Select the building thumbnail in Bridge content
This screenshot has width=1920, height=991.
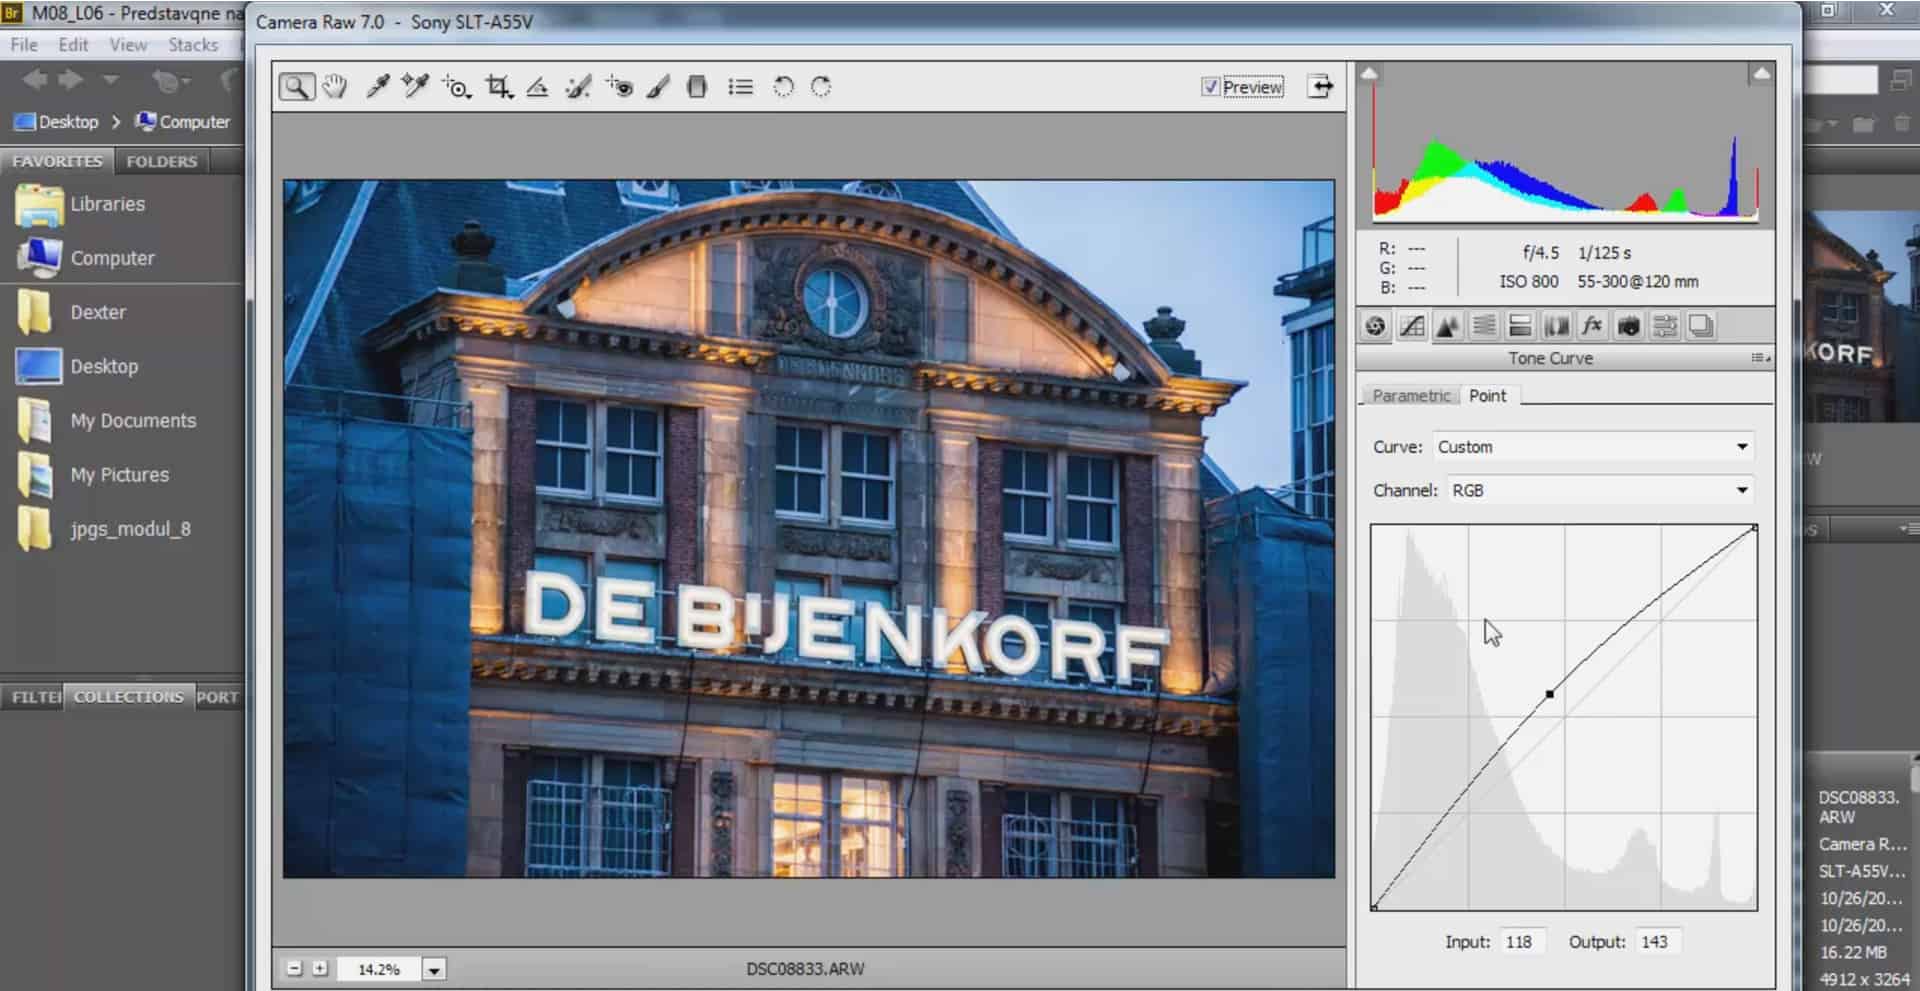pyautogui.click(x=1861, y=317)
